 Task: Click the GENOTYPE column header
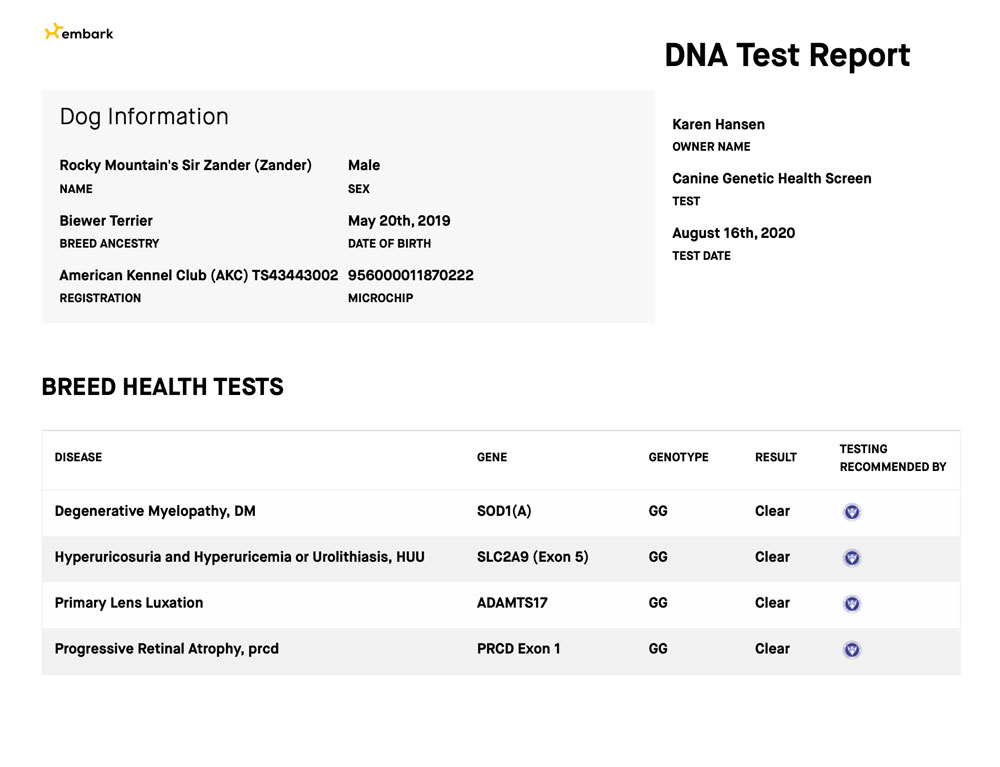point(678,457)
